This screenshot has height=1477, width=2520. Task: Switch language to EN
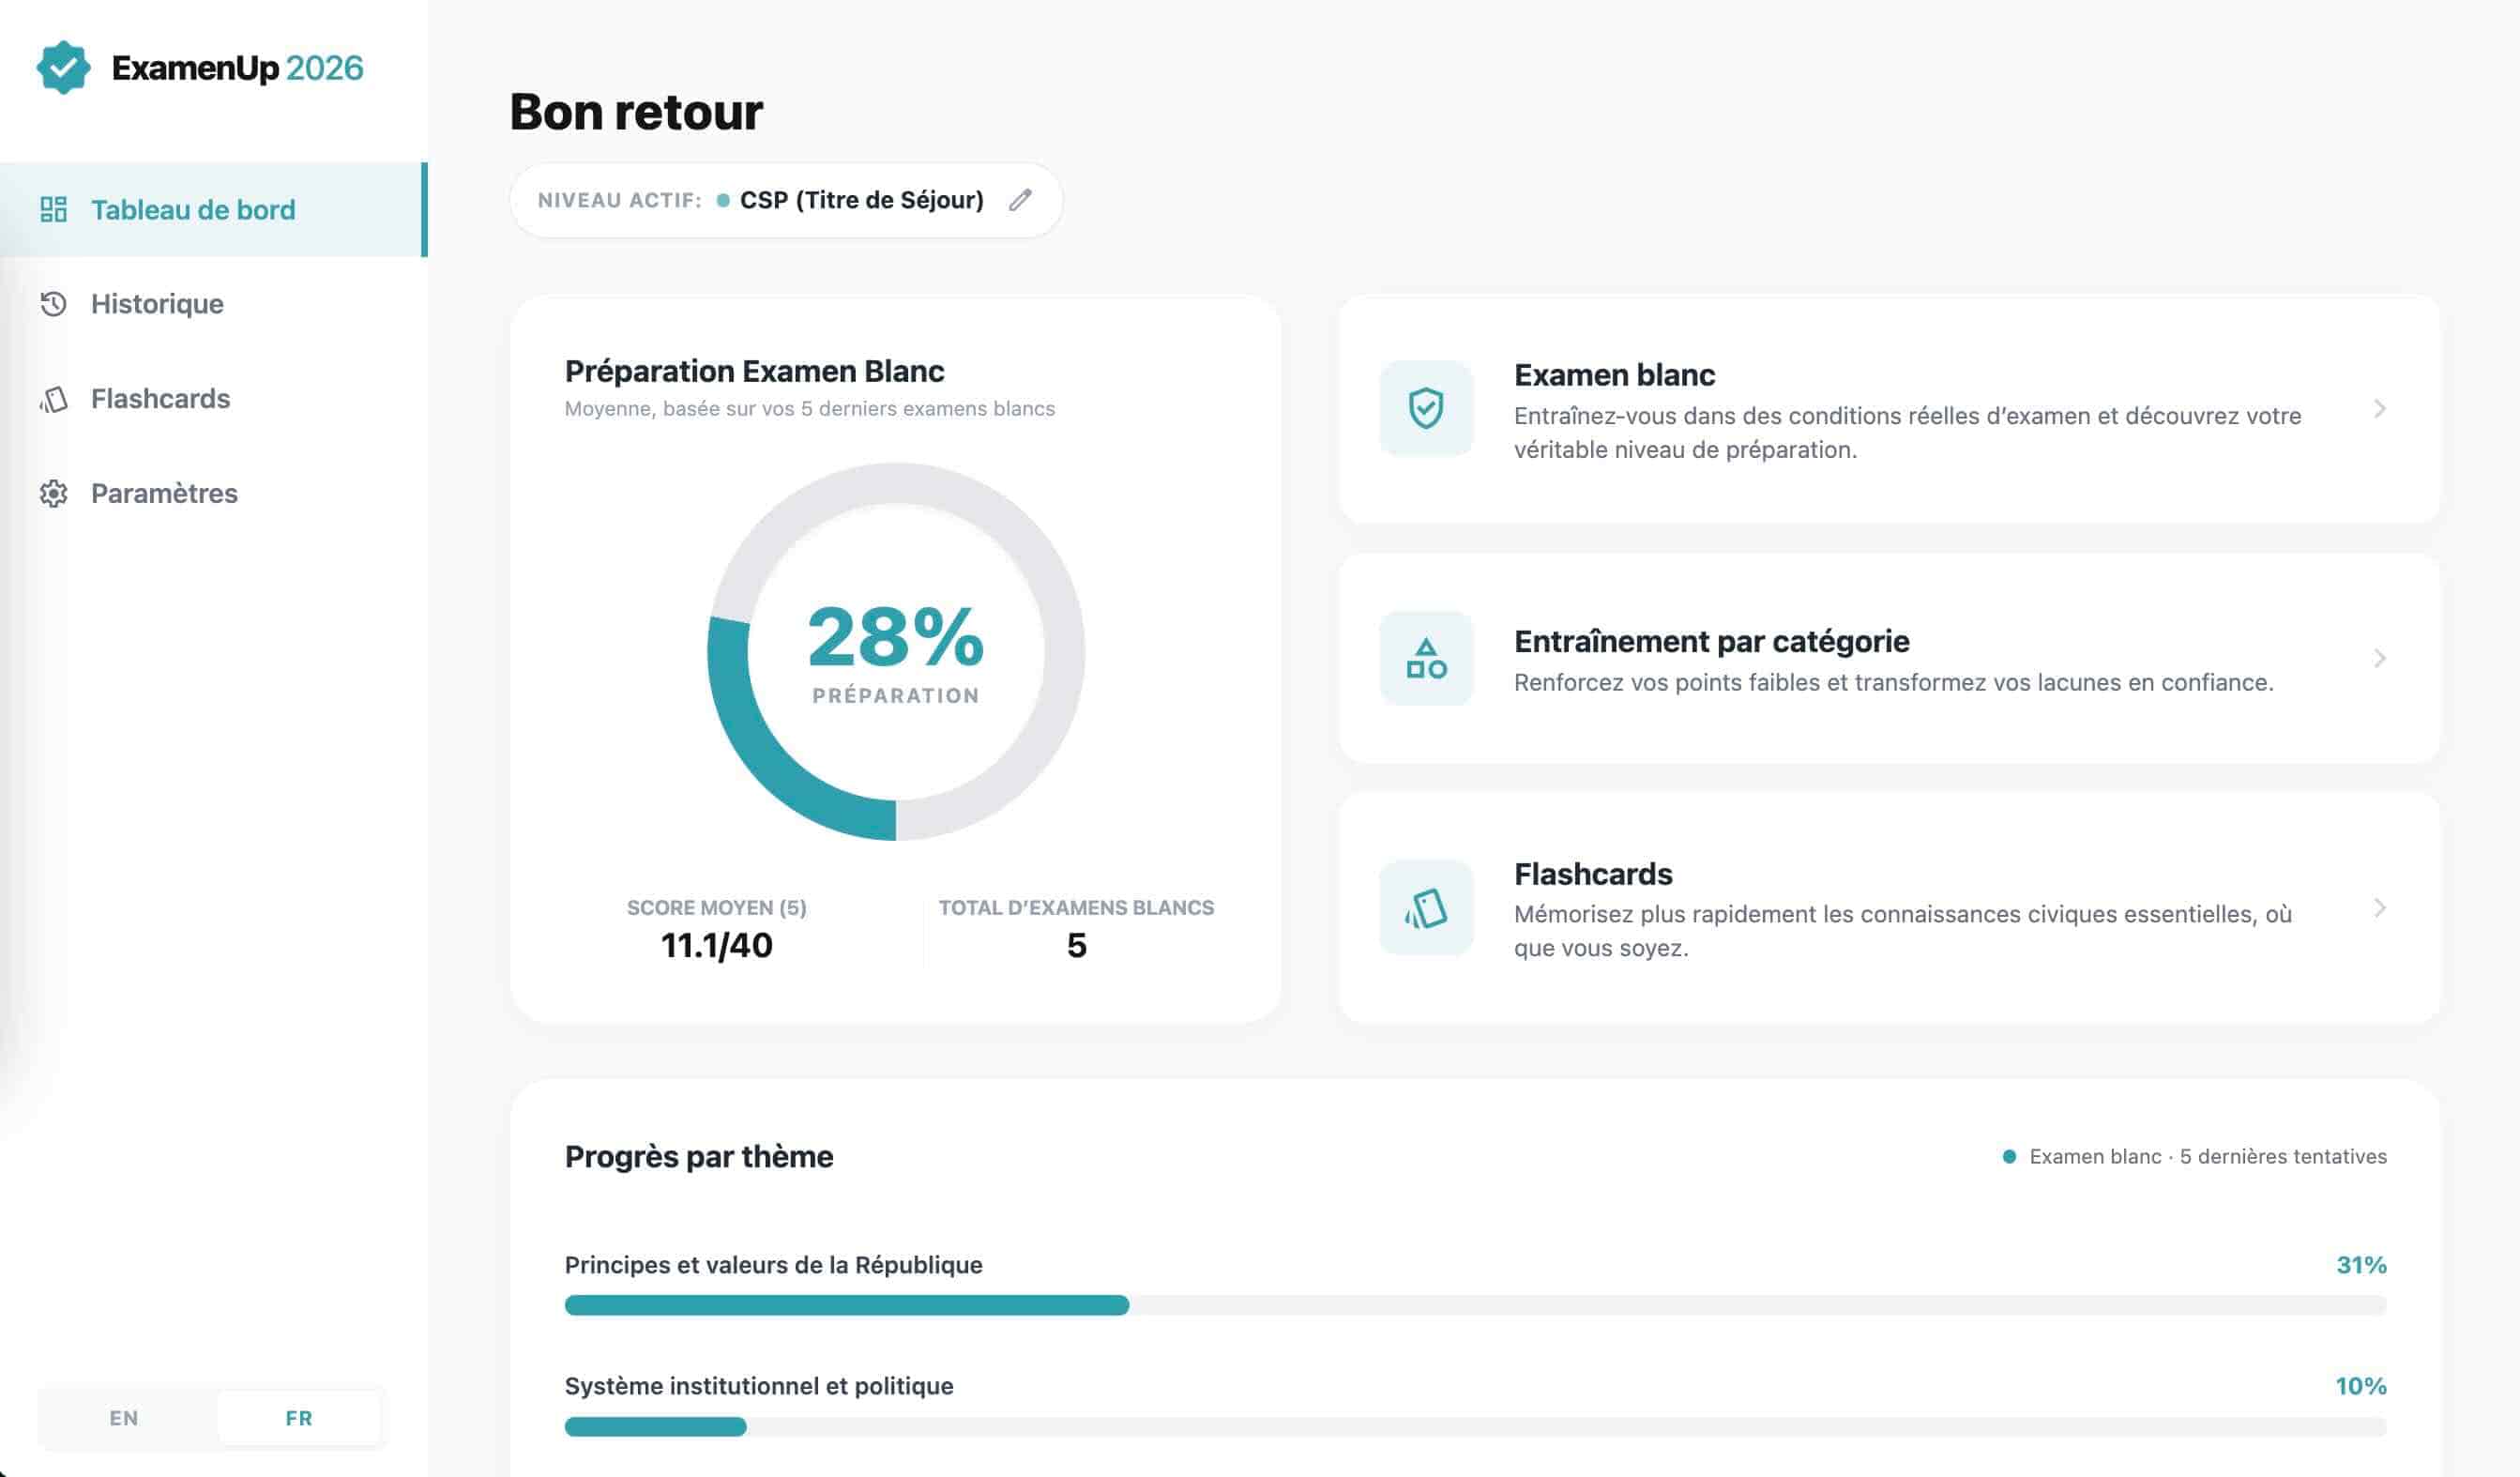coord(124,1418)
